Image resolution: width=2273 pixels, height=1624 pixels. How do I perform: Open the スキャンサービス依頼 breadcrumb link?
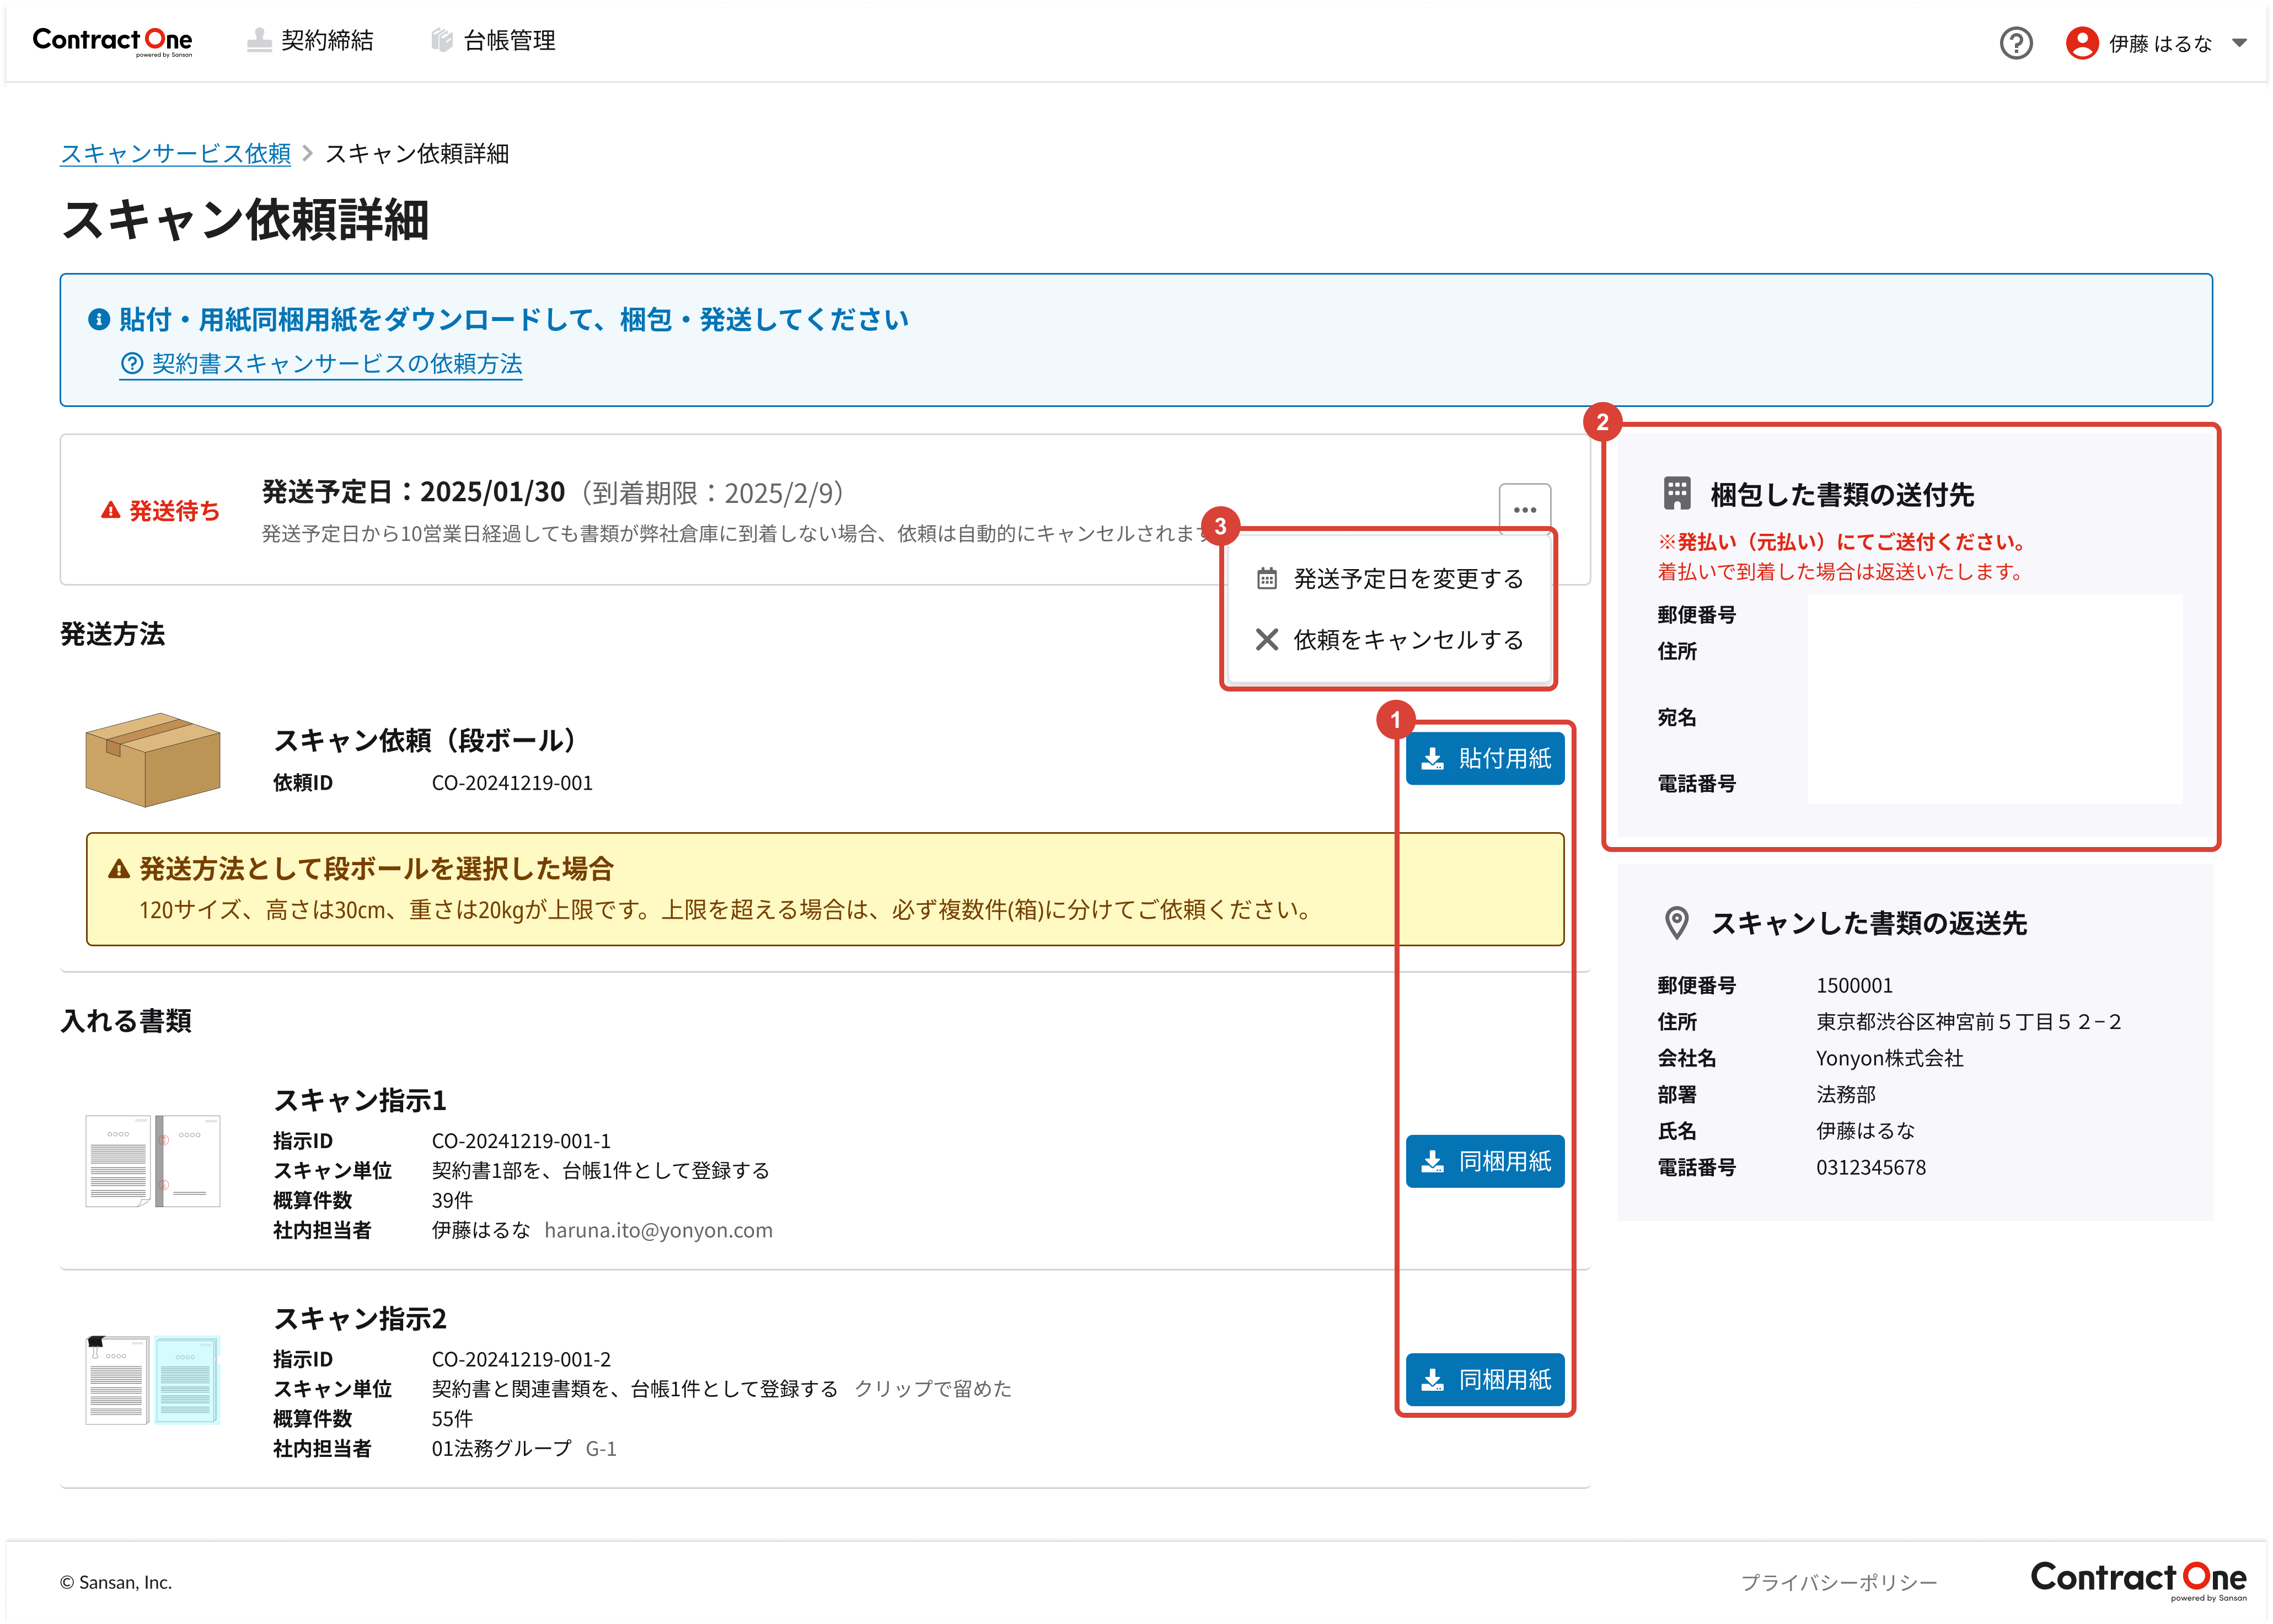pyautogui.click(x=175, y=153)
